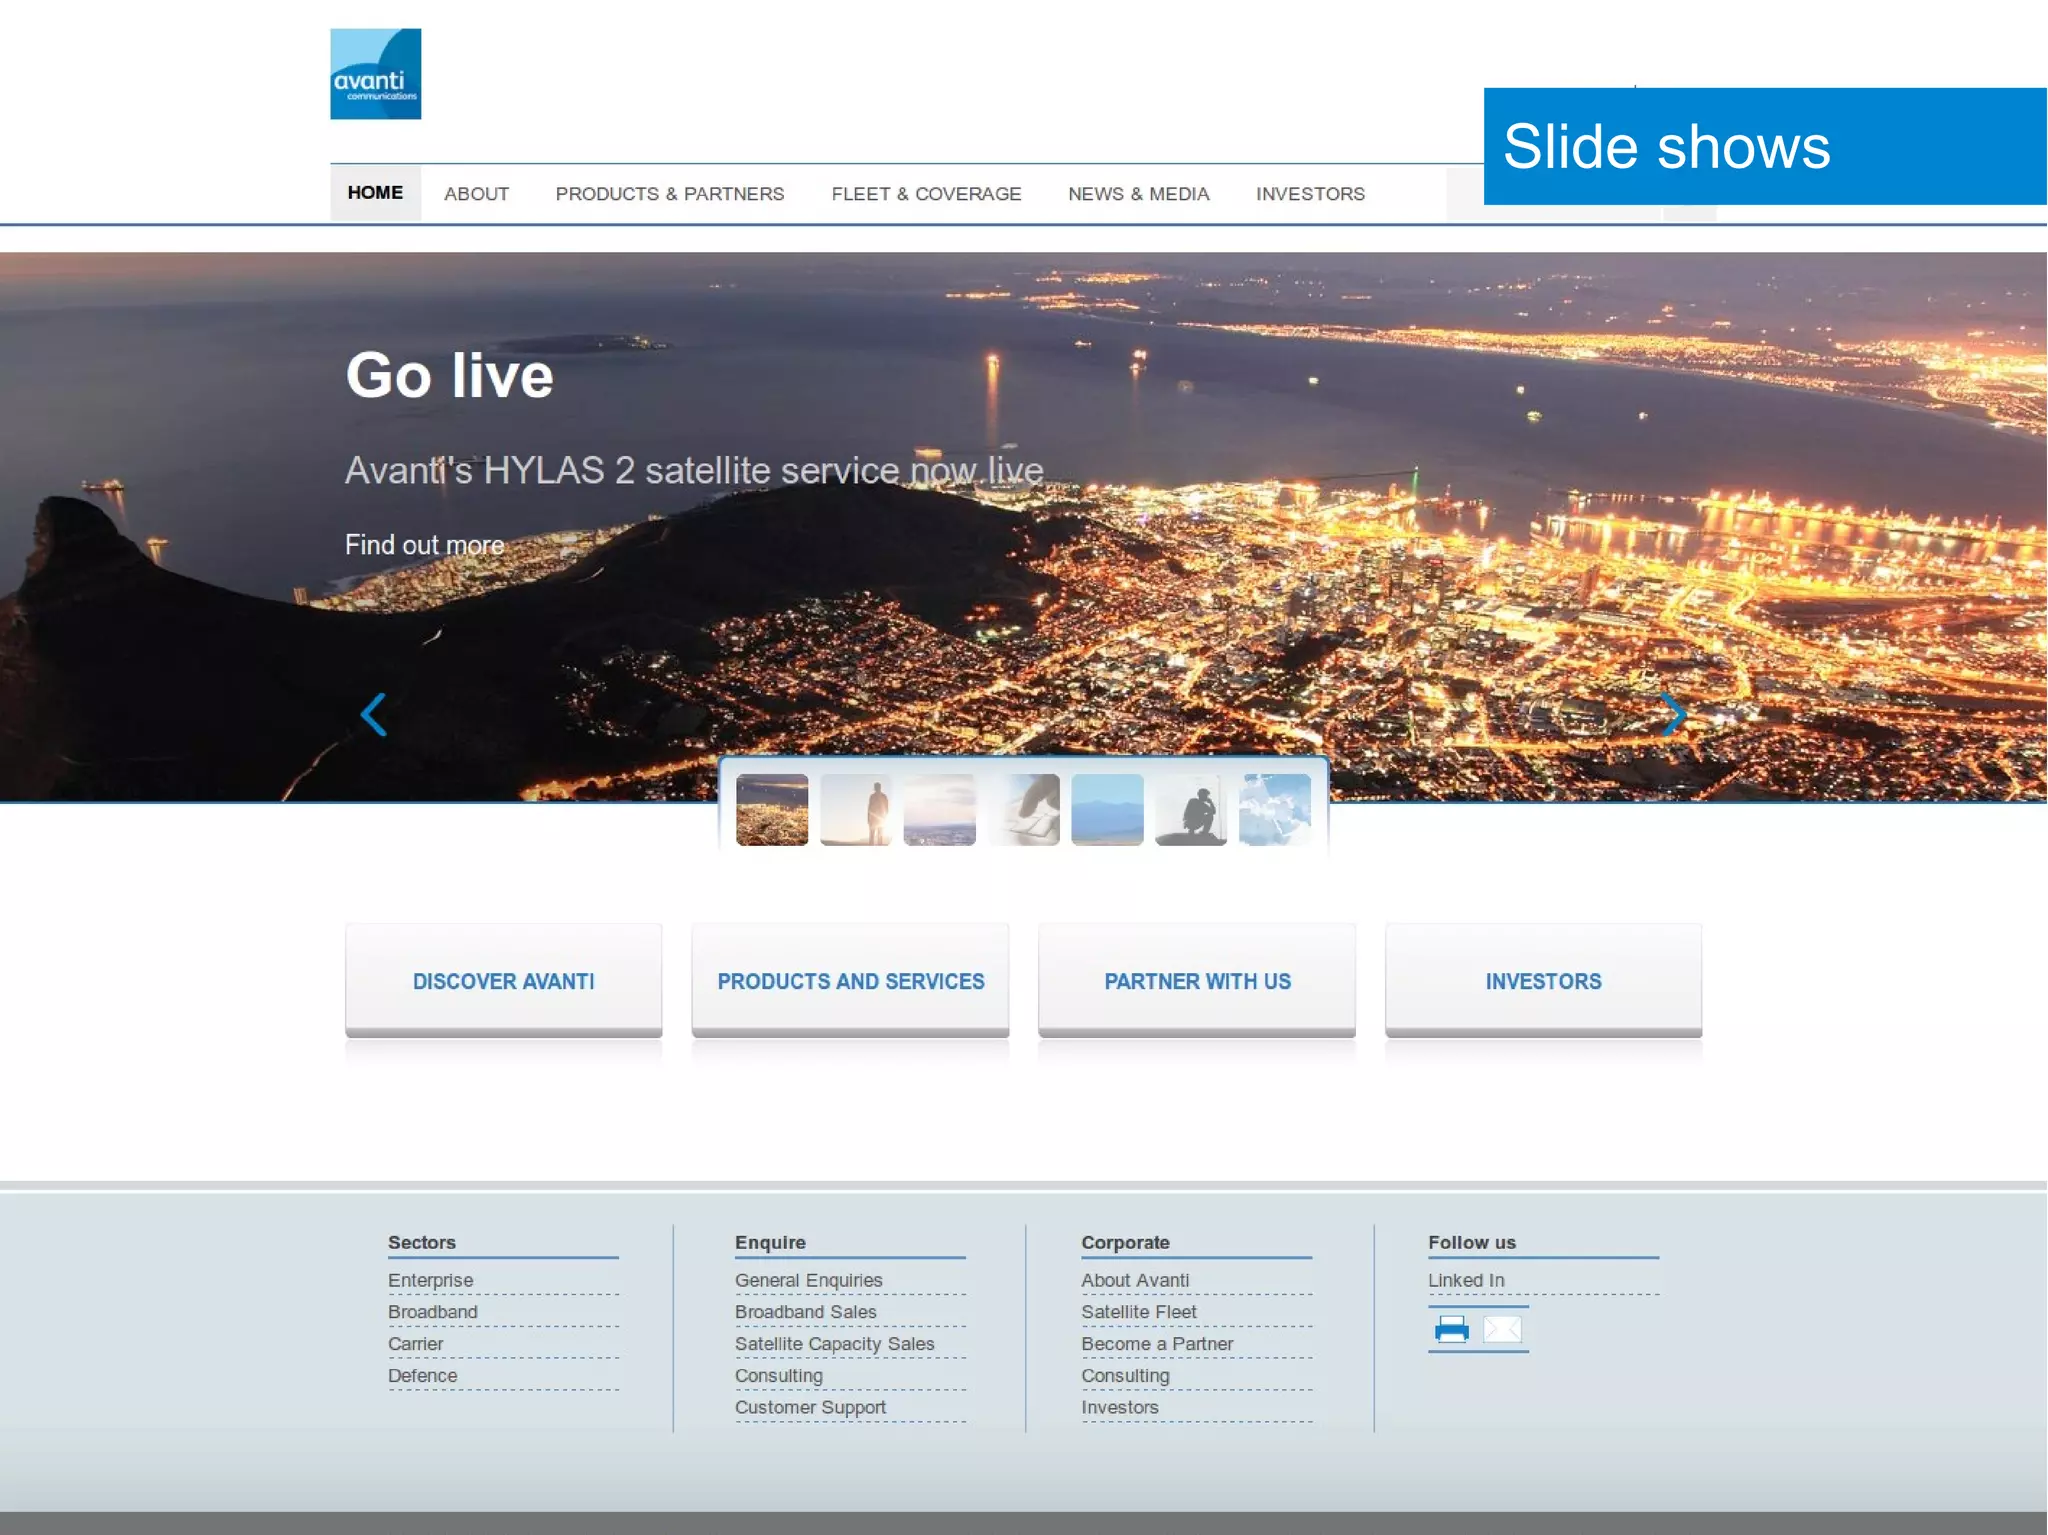Select the clouds and sky thumbnail

click(1274, 809)
